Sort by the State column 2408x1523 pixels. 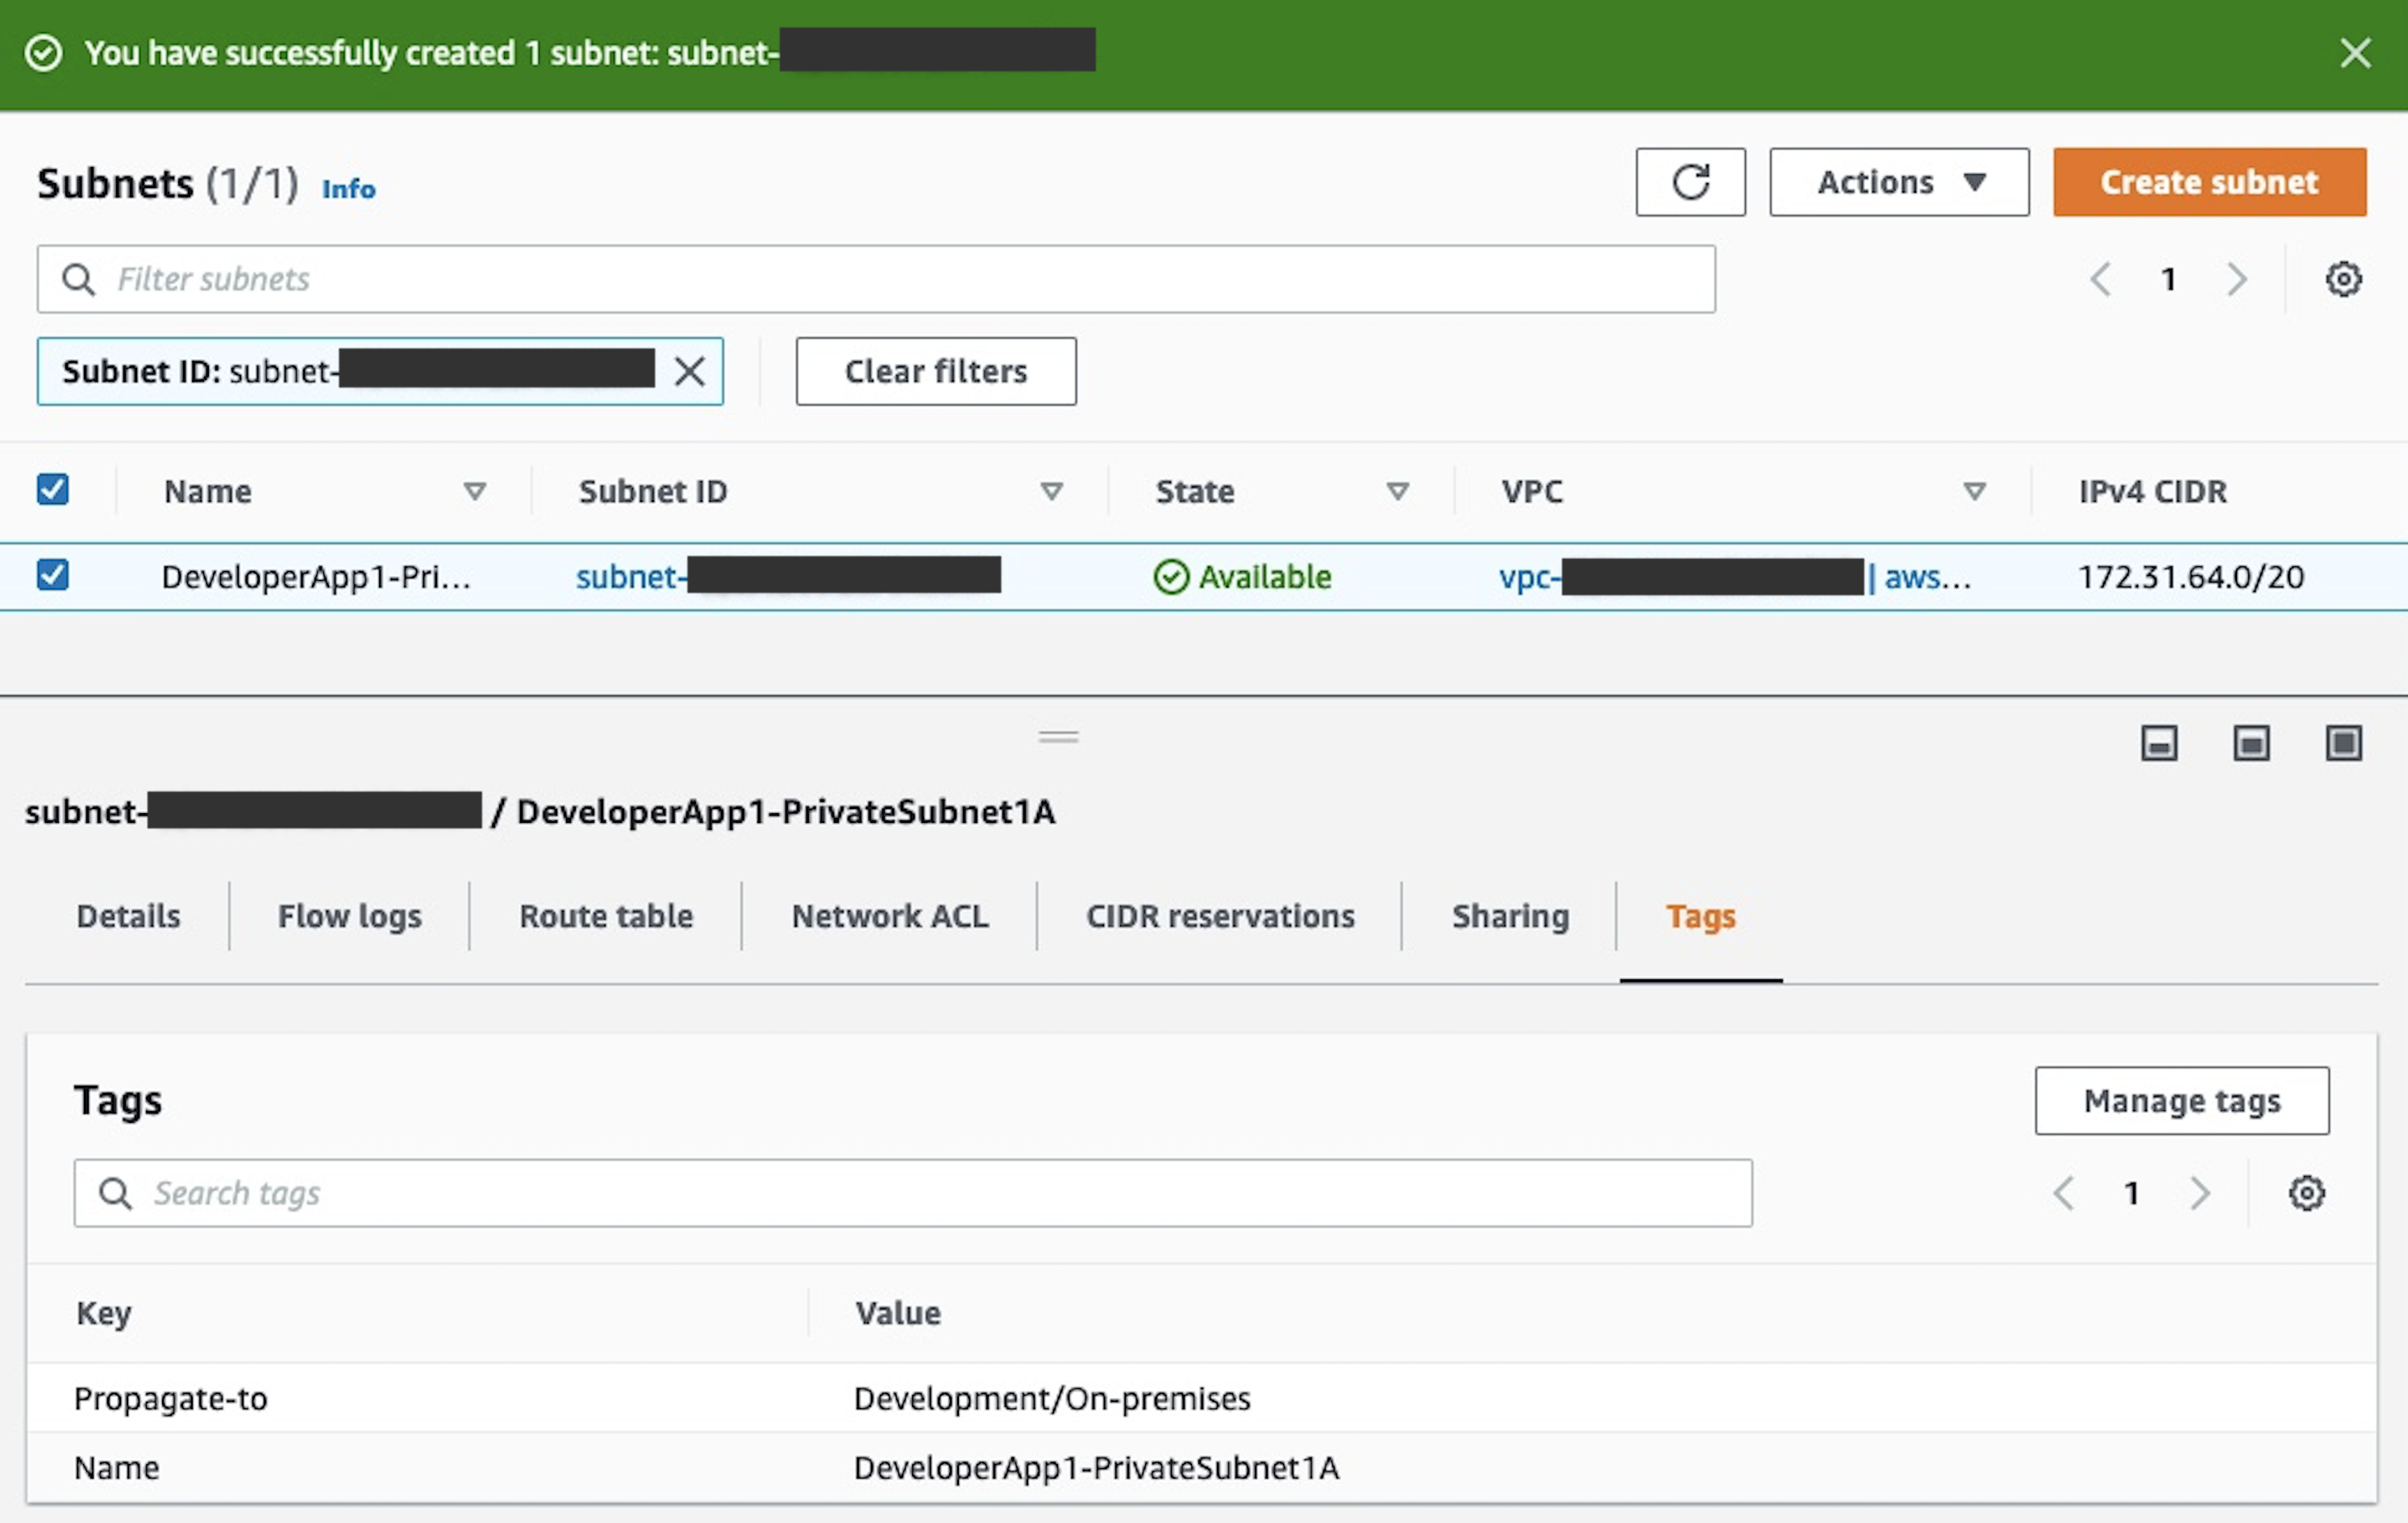(x=1397, y=491)
